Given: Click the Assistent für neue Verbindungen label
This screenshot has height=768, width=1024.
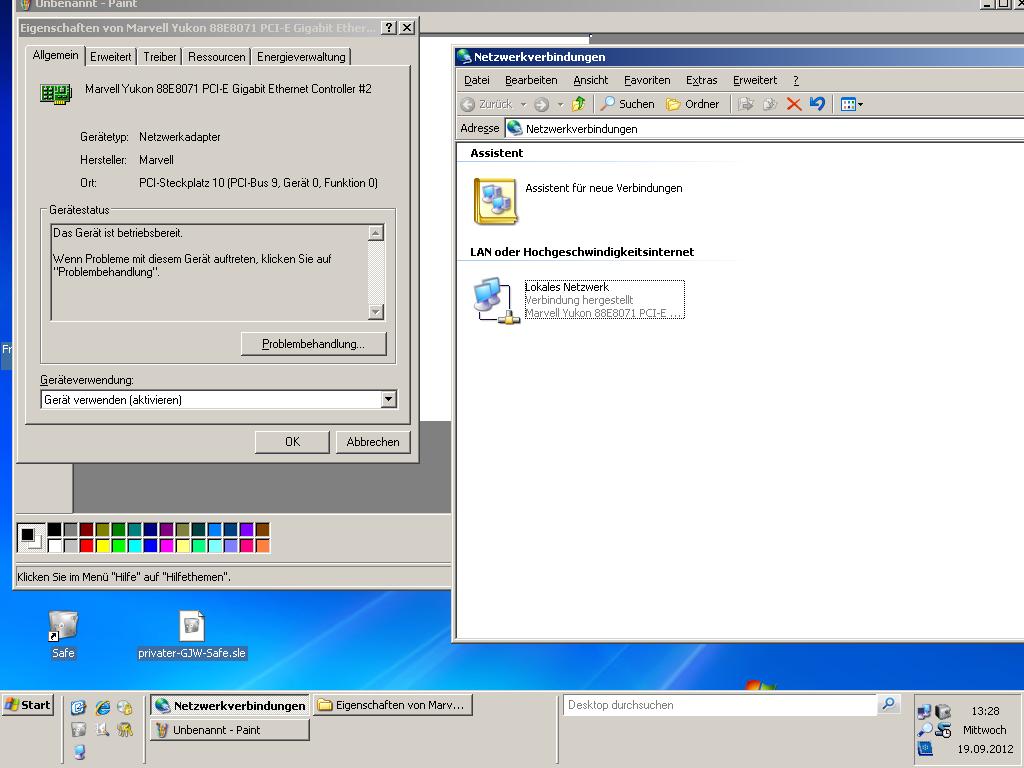Looking at the screenshot, I should point(603,188).
